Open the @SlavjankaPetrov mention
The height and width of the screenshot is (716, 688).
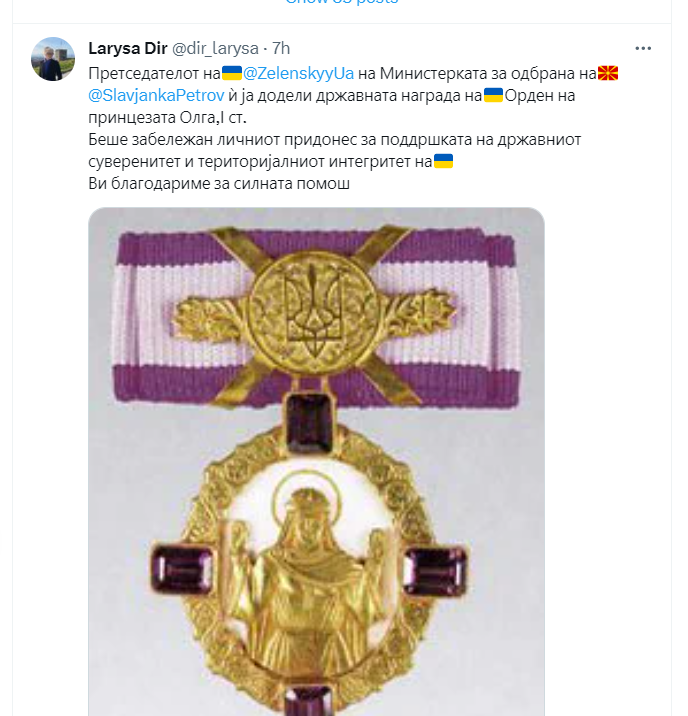156,95
